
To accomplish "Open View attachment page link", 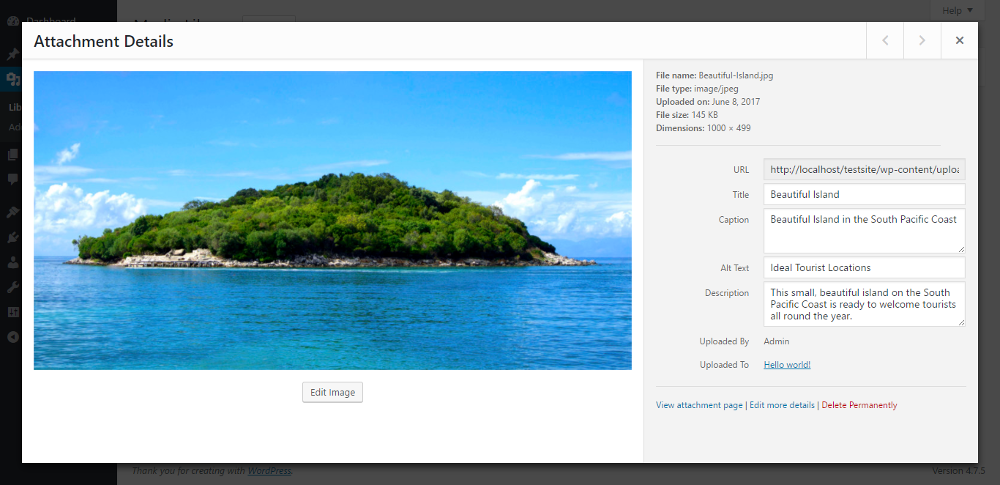I will [699, 405].
